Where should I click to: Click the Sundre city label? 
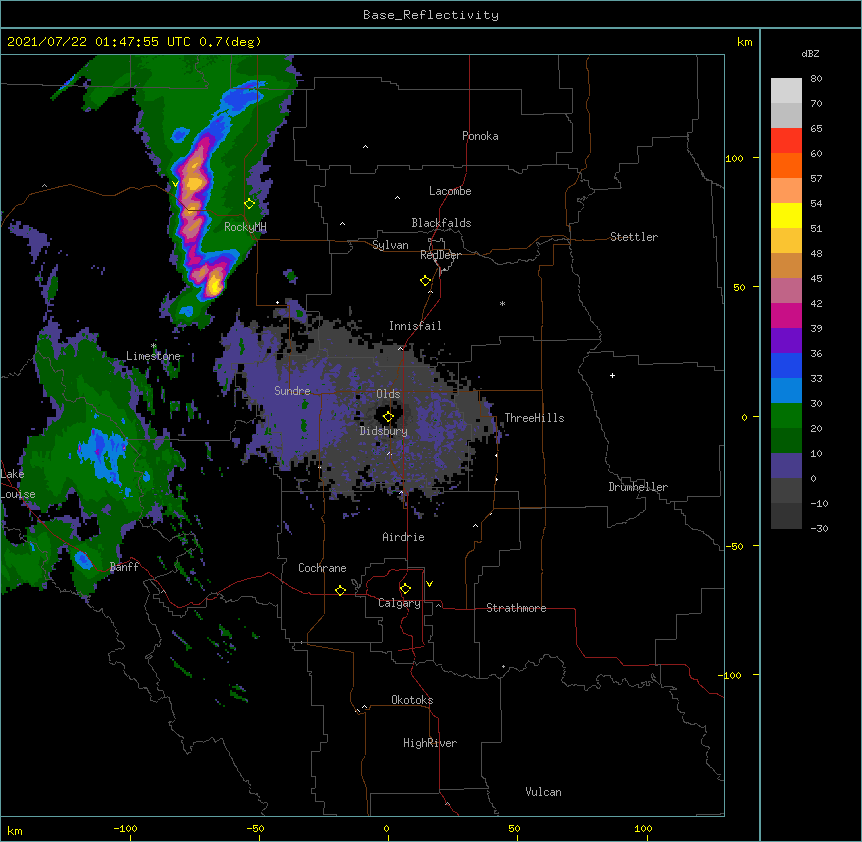tap(292, 391)
